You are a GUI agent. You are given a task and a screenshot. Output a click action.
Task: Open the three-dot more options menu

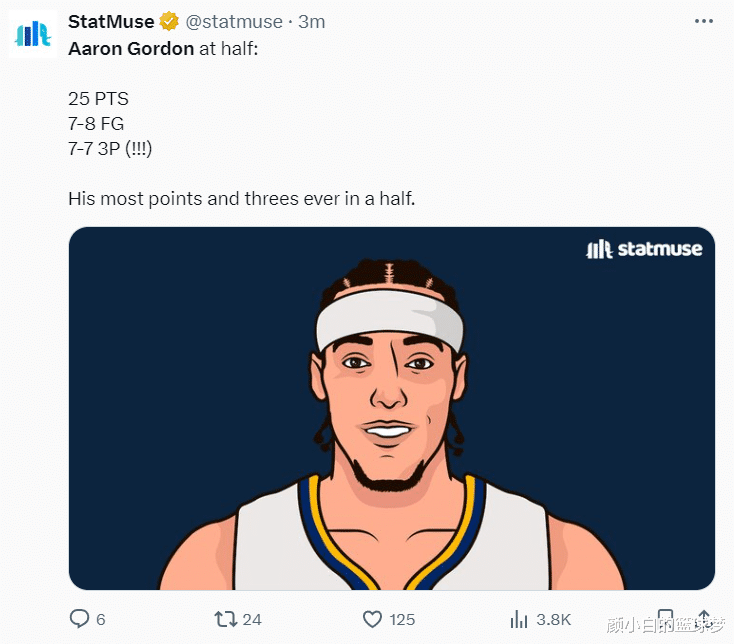pos(704,21)
